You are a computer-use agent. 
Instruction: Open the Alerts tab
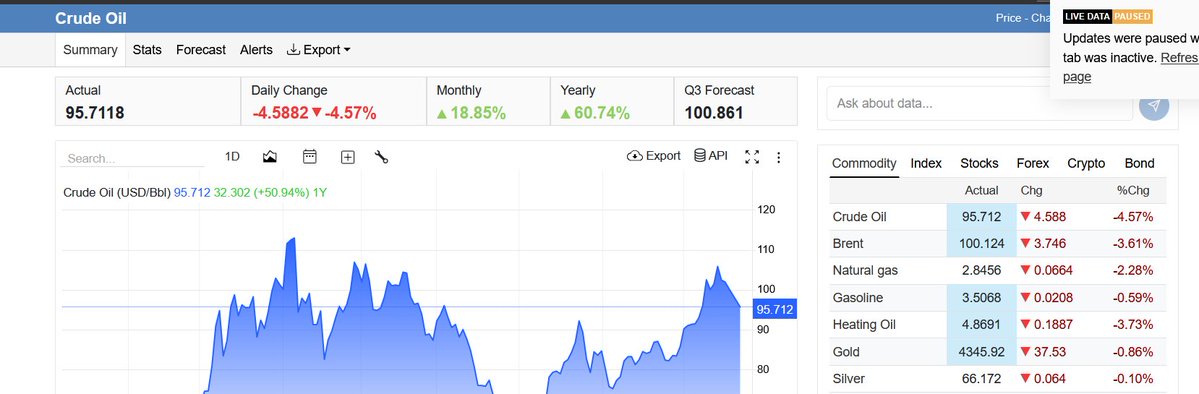pos(256,50)
